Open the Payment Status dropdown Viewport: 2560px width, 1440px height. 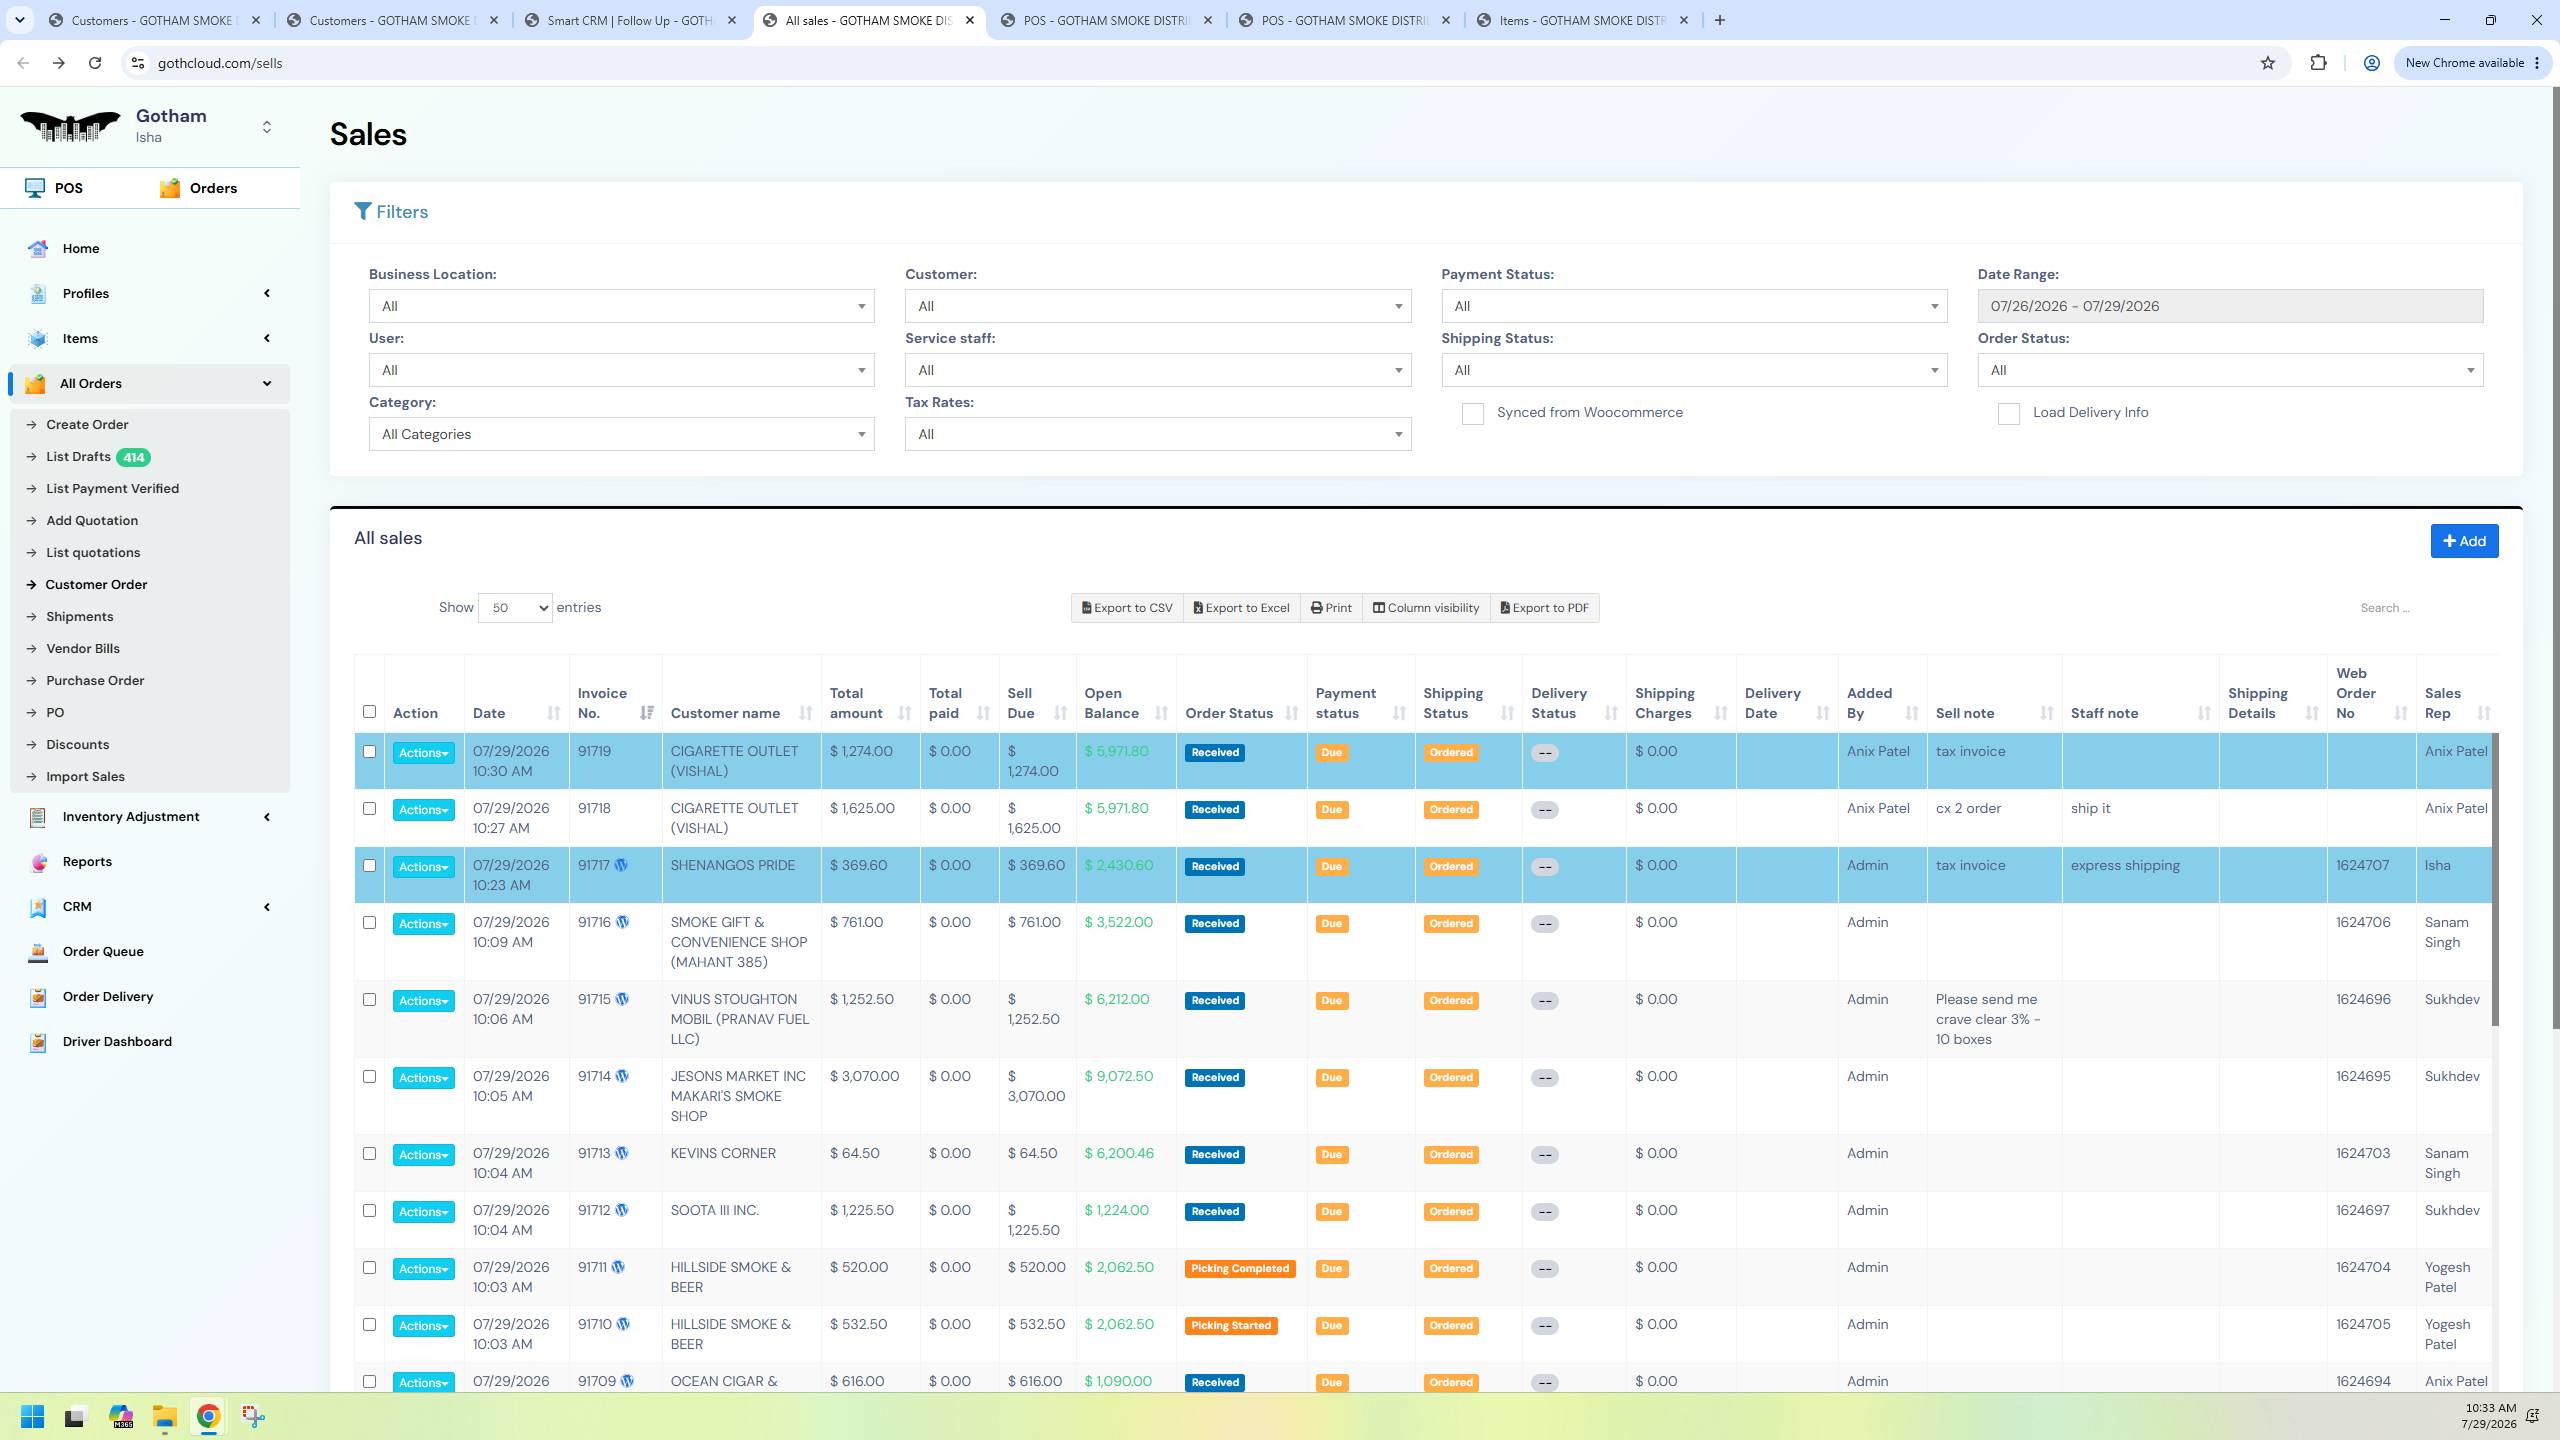coord(1694,306)
